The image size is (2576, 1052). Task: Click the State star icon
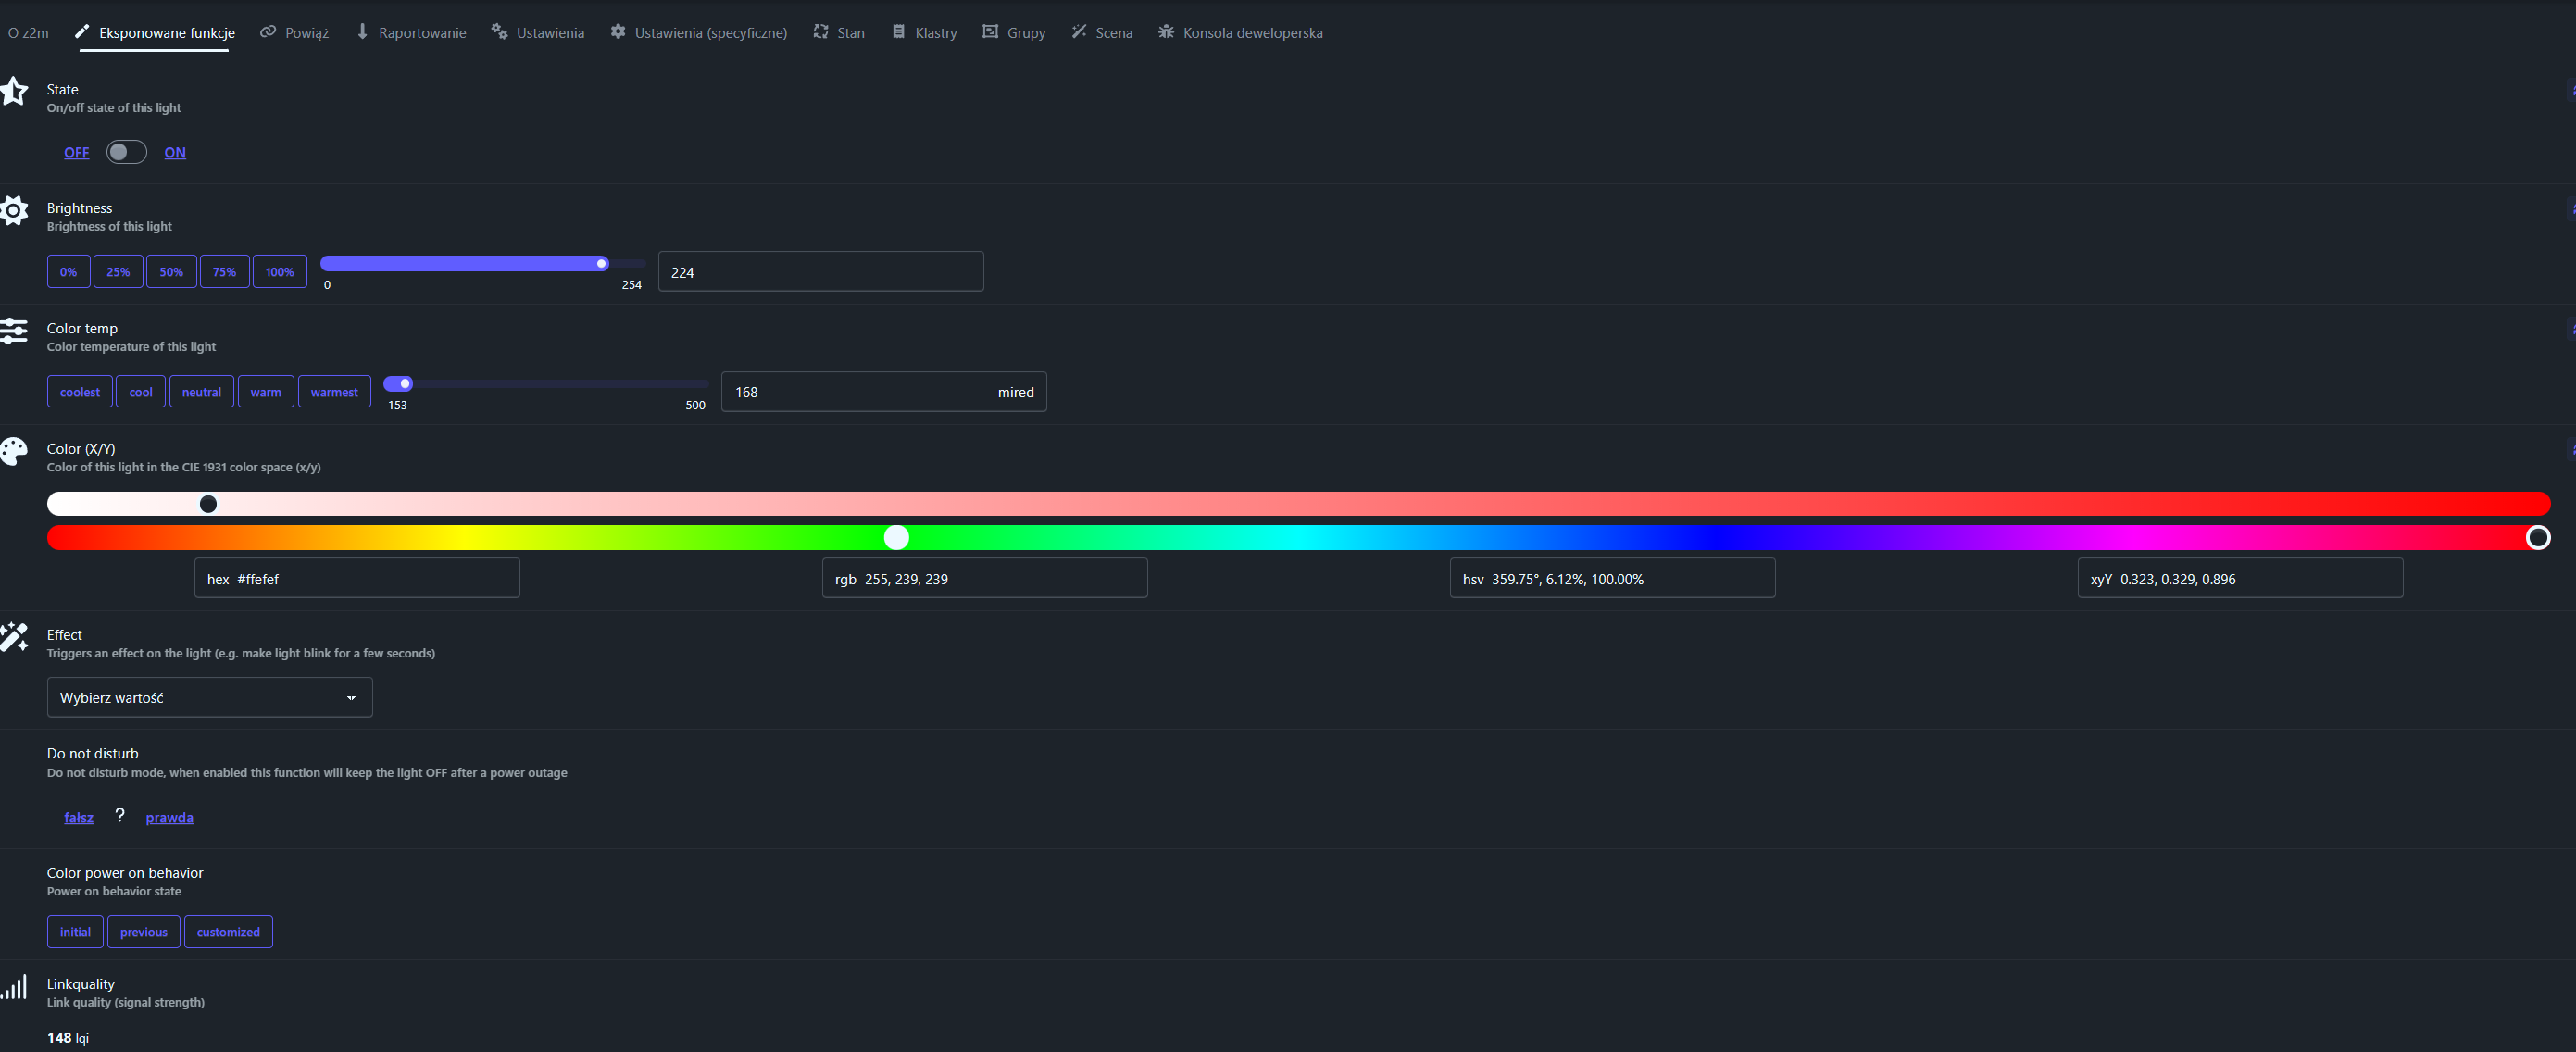(14, 91)
